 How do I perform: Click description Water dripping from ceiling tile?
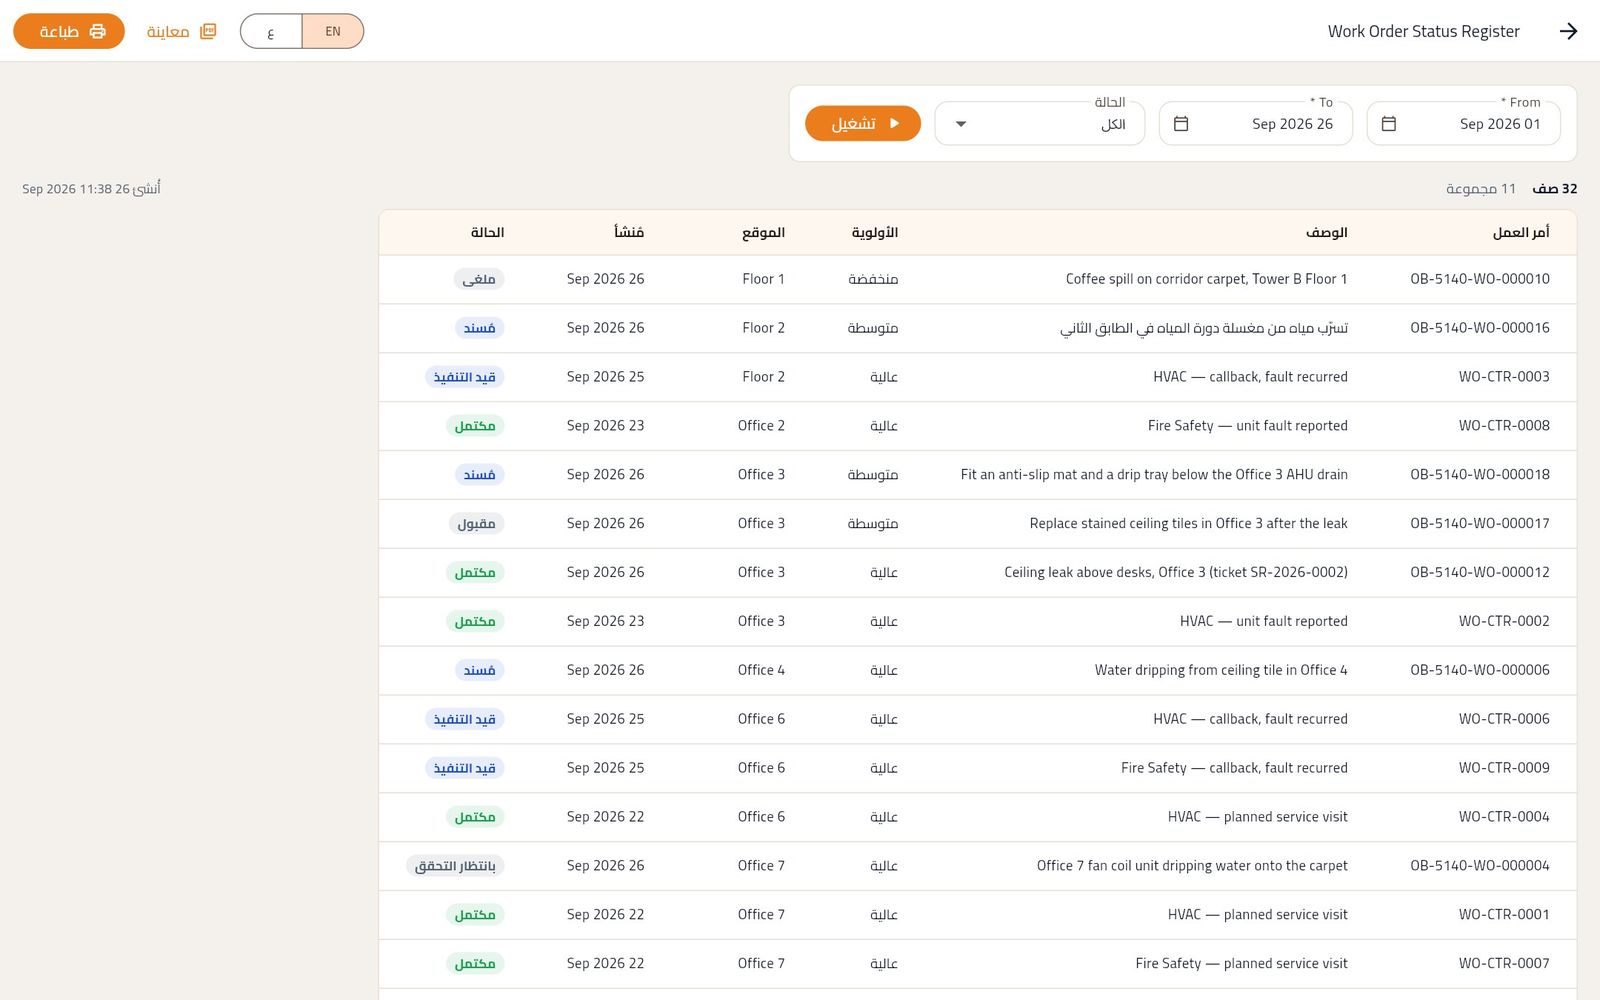(x=1221, y=671)
